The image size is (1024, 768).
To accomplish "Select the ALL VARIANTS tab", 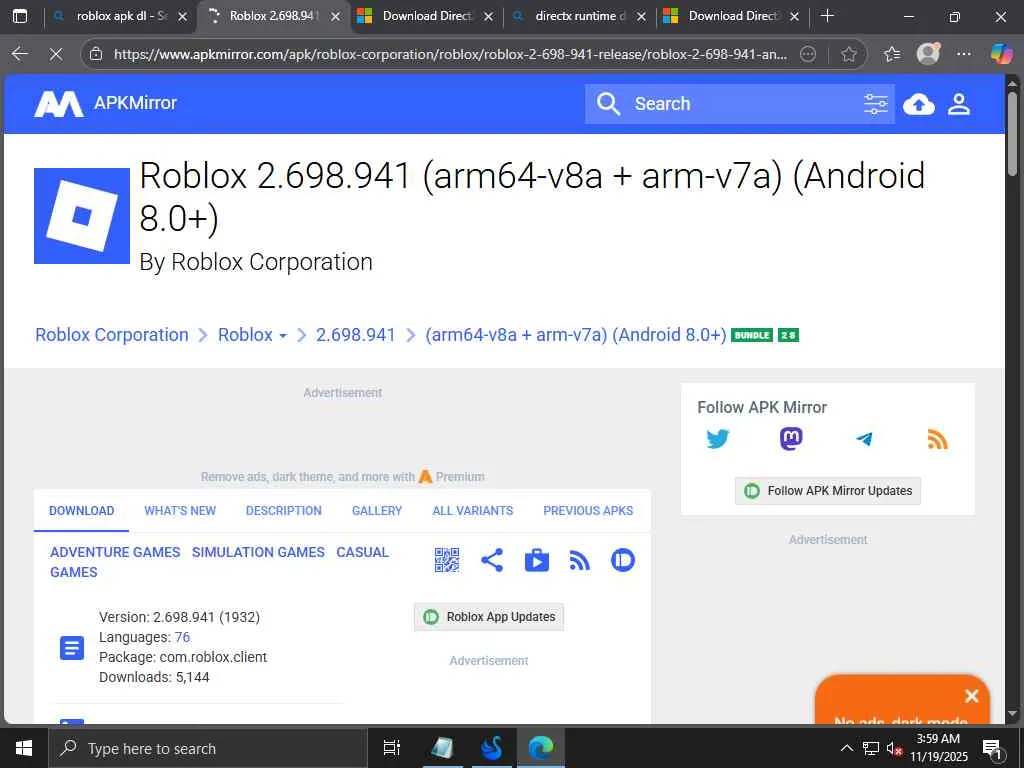I will [473, 511].
